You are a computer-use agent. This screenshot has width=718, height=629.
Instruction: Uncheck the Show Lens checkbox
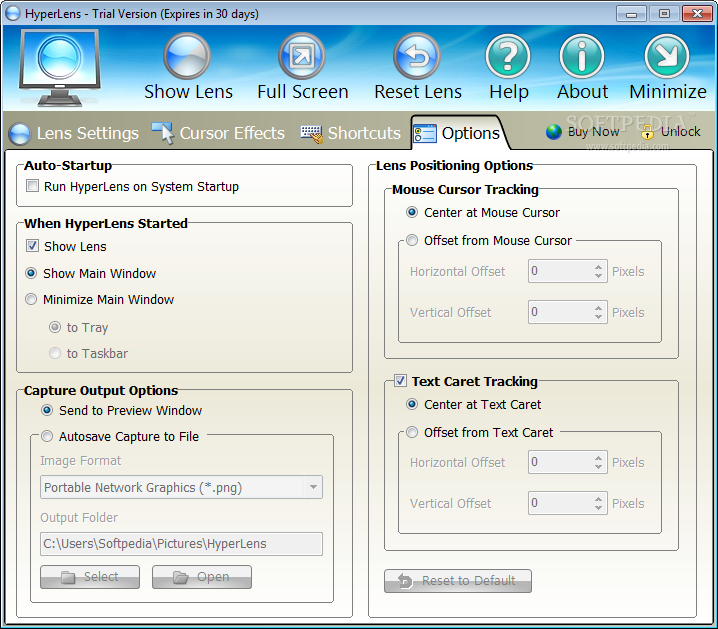click(32, 245)
